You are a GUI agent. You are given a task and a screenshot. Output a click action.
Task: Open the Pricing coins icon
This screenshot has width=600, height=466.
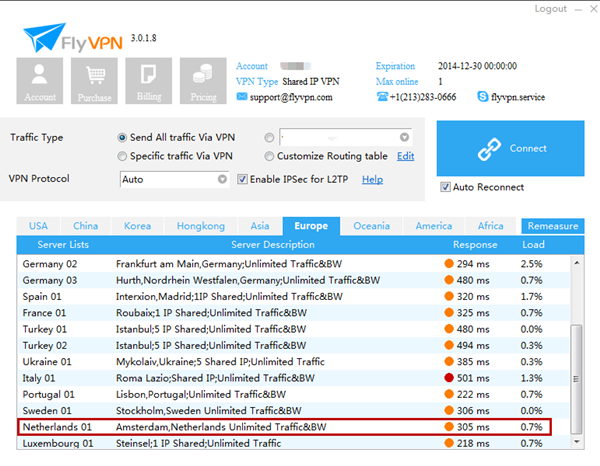(x=203, y=81)
